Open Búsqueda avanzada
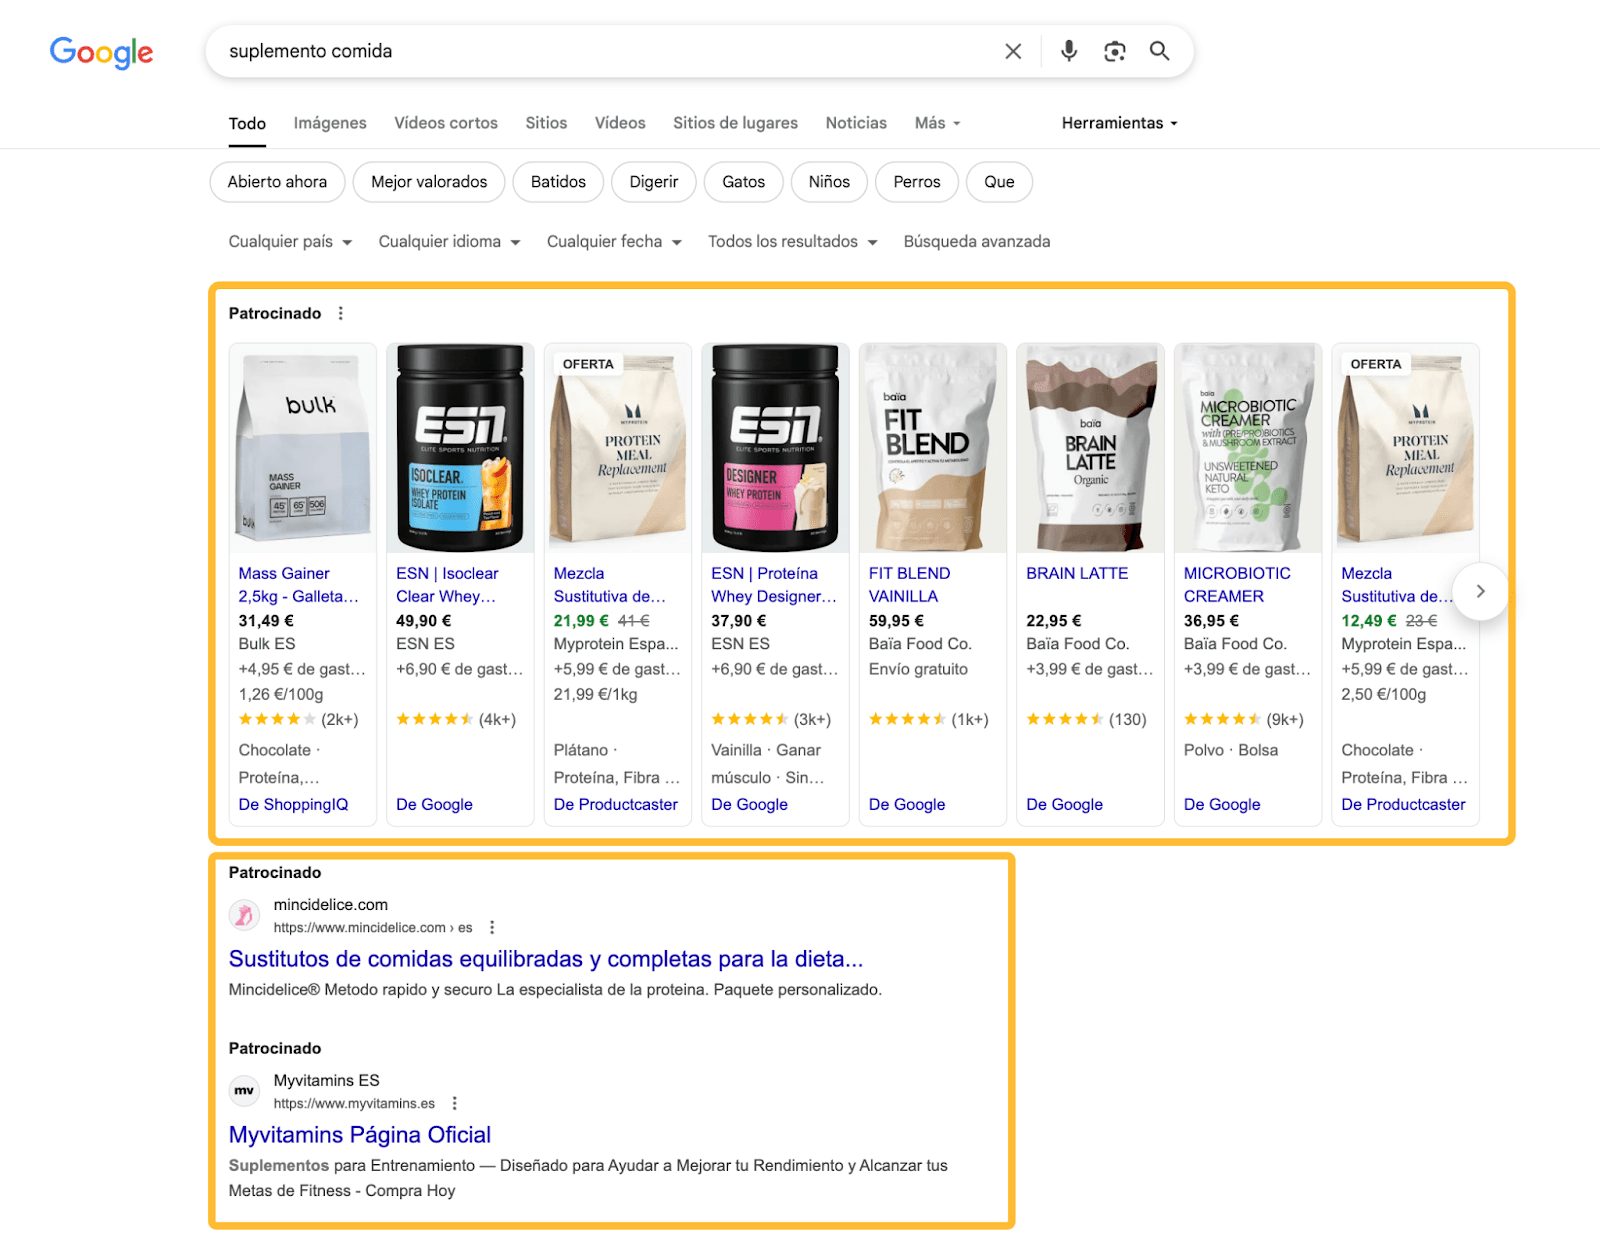The width and height of the screenshot is (1600, 1239). tap(976, 241)
